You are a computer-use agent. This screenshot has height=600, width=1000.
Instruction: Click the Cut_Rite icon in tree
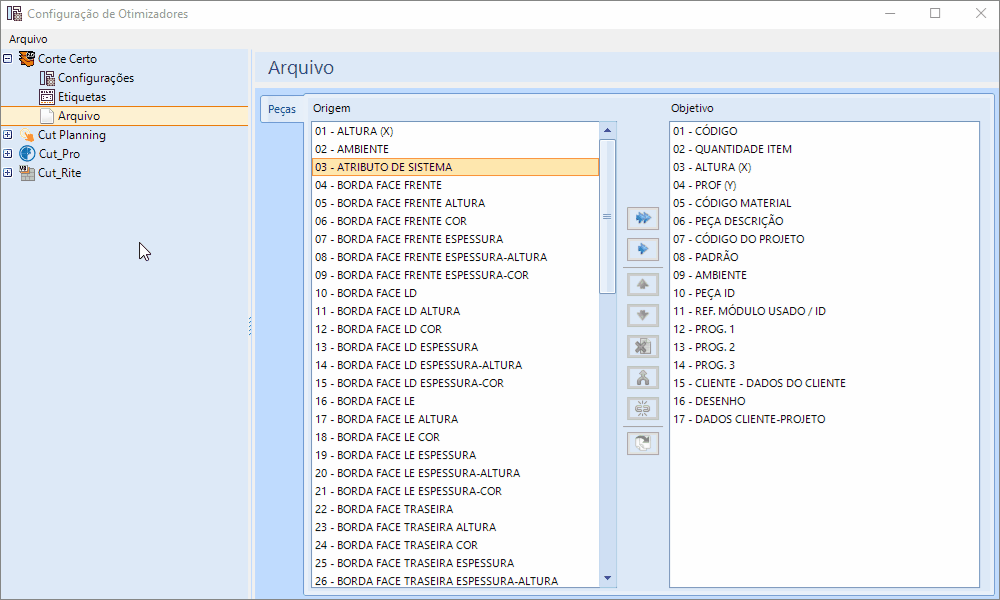click(x=27, y=173)
